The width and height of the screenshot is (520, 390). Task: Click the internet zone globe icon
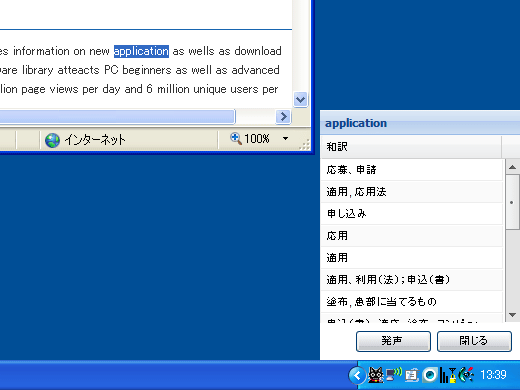point(52,140)
